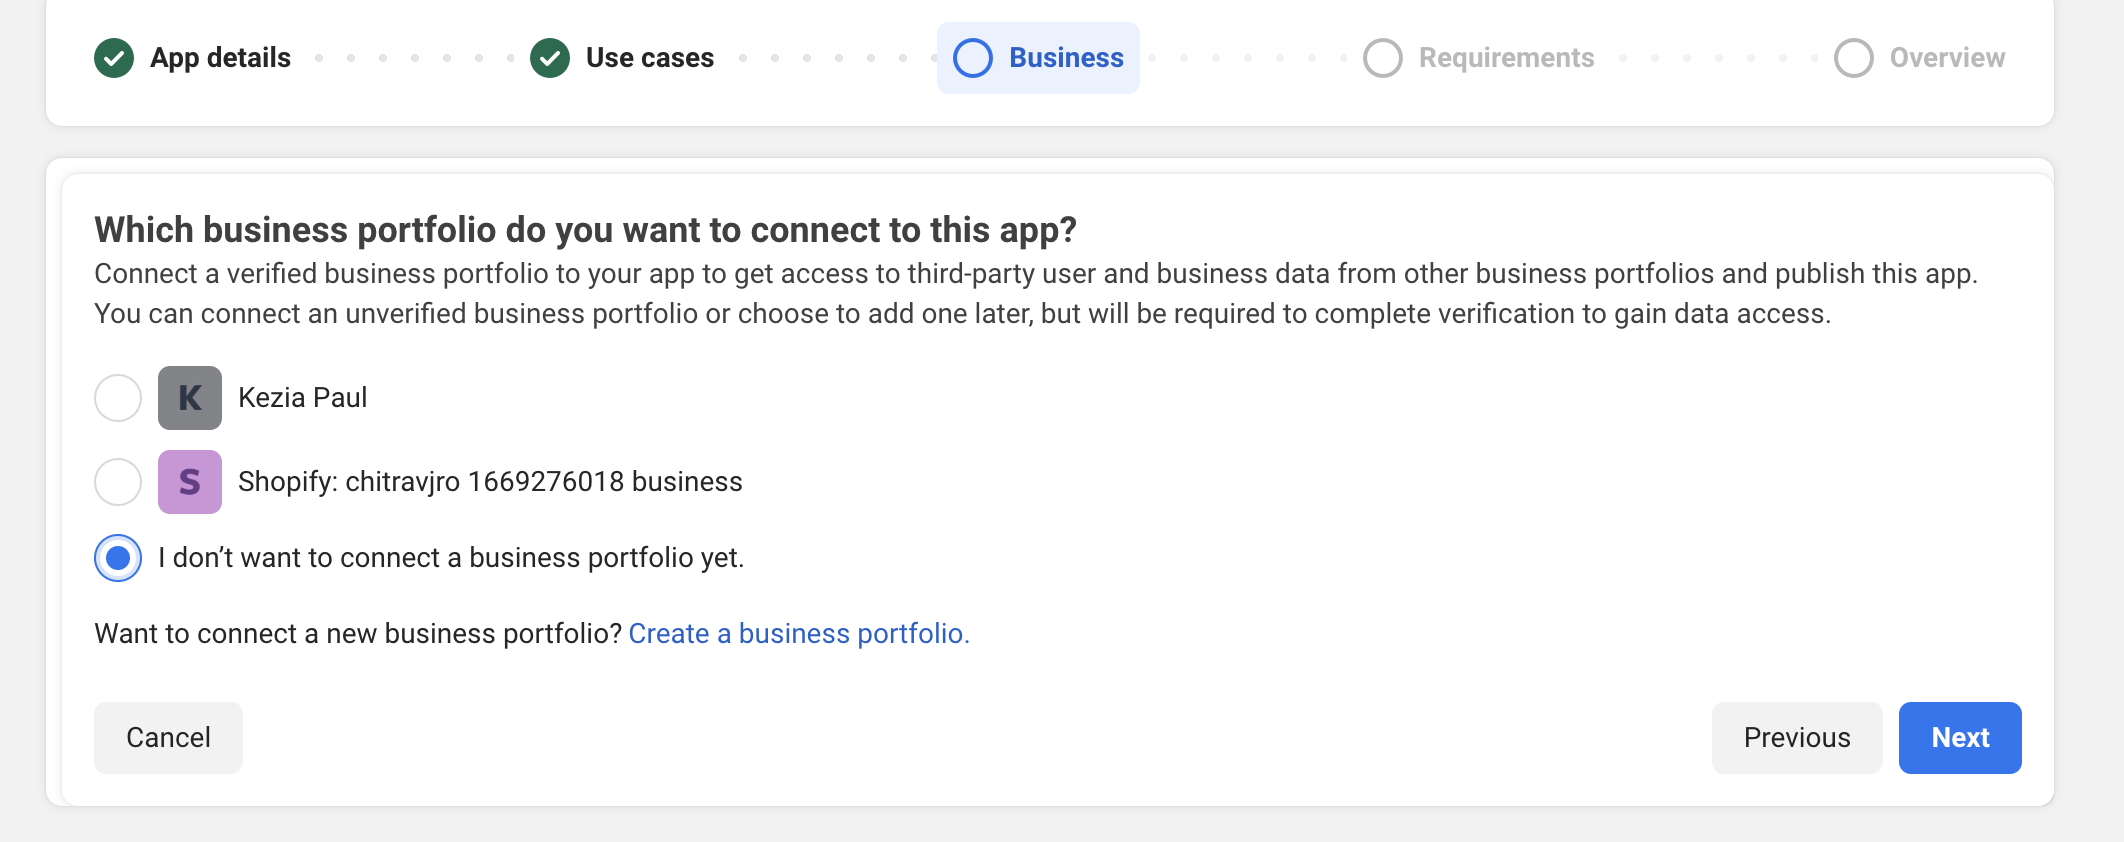Continue with the blue Next button
The width and height of the screenshot is (2124, 842).
tap(1960, 738)
